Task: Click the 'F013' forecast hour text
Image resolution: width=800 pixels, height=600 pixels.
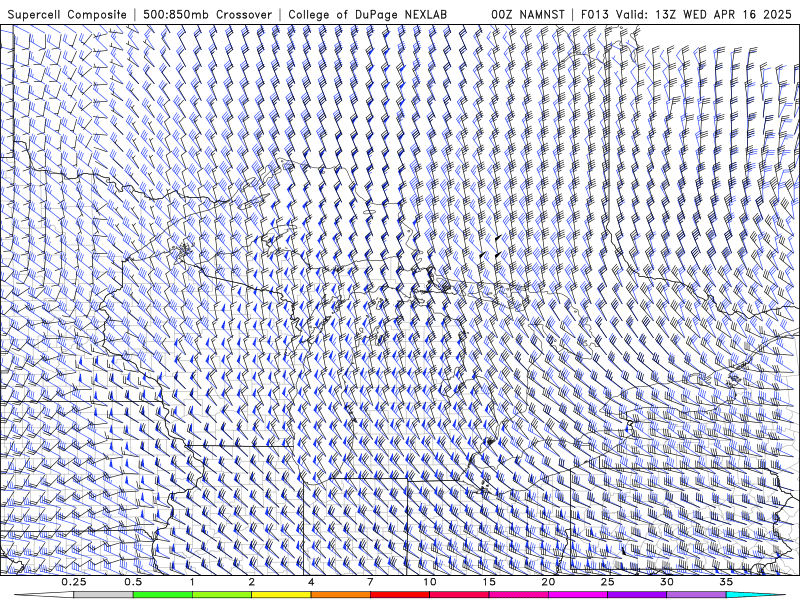Action: click(595, 14)
